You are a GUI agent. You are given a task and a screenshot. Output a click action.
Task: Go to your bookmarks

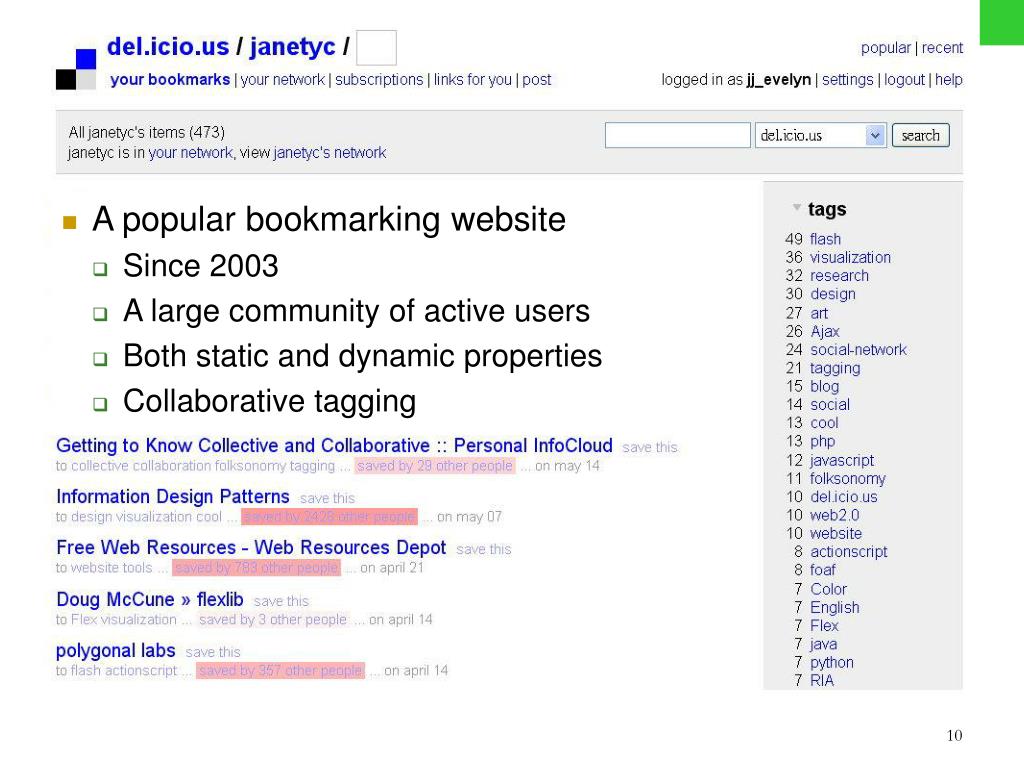pos(170,80)
